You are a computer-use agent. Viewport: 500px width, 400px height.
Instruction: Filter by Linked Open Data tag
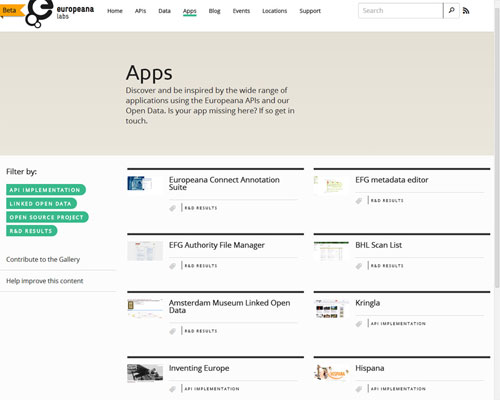coord(41,204)
